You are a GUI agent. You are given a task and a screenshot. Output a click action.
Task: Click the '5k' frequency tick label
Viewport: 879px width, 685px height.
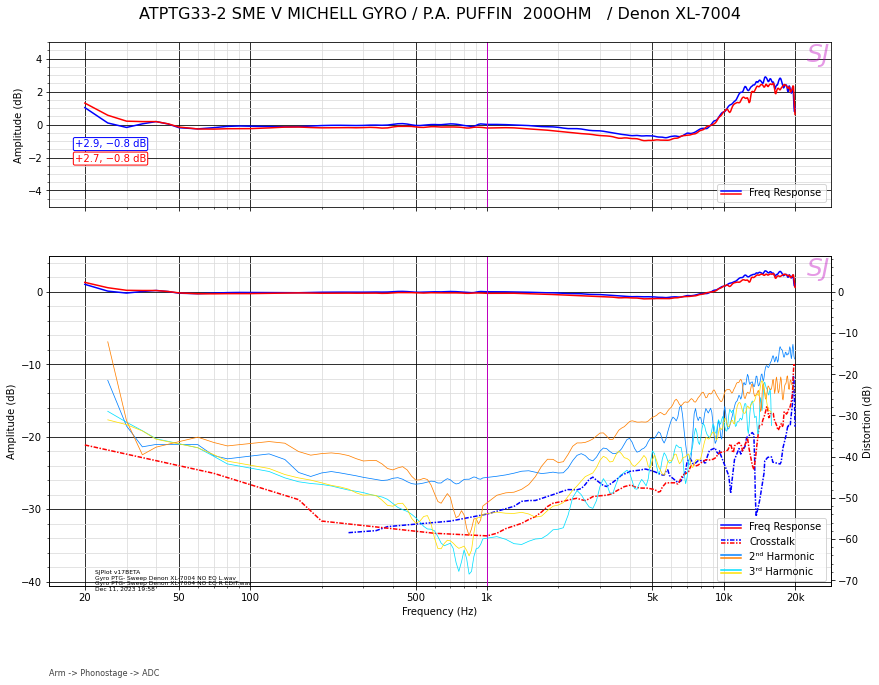[x=652, y=598]
